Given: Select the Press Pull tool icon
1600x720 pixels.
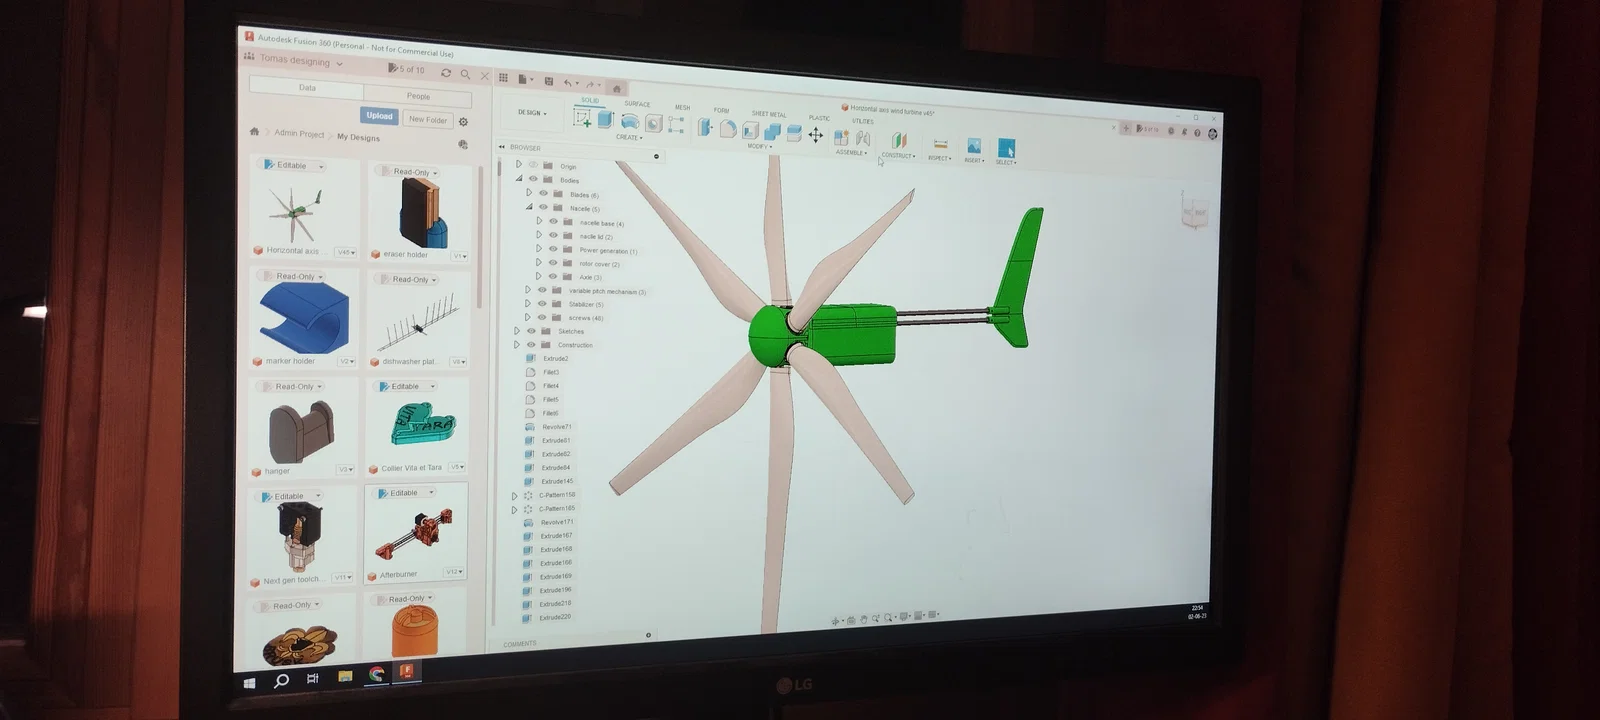Looking at the screenshot, I should pos(705,127).
